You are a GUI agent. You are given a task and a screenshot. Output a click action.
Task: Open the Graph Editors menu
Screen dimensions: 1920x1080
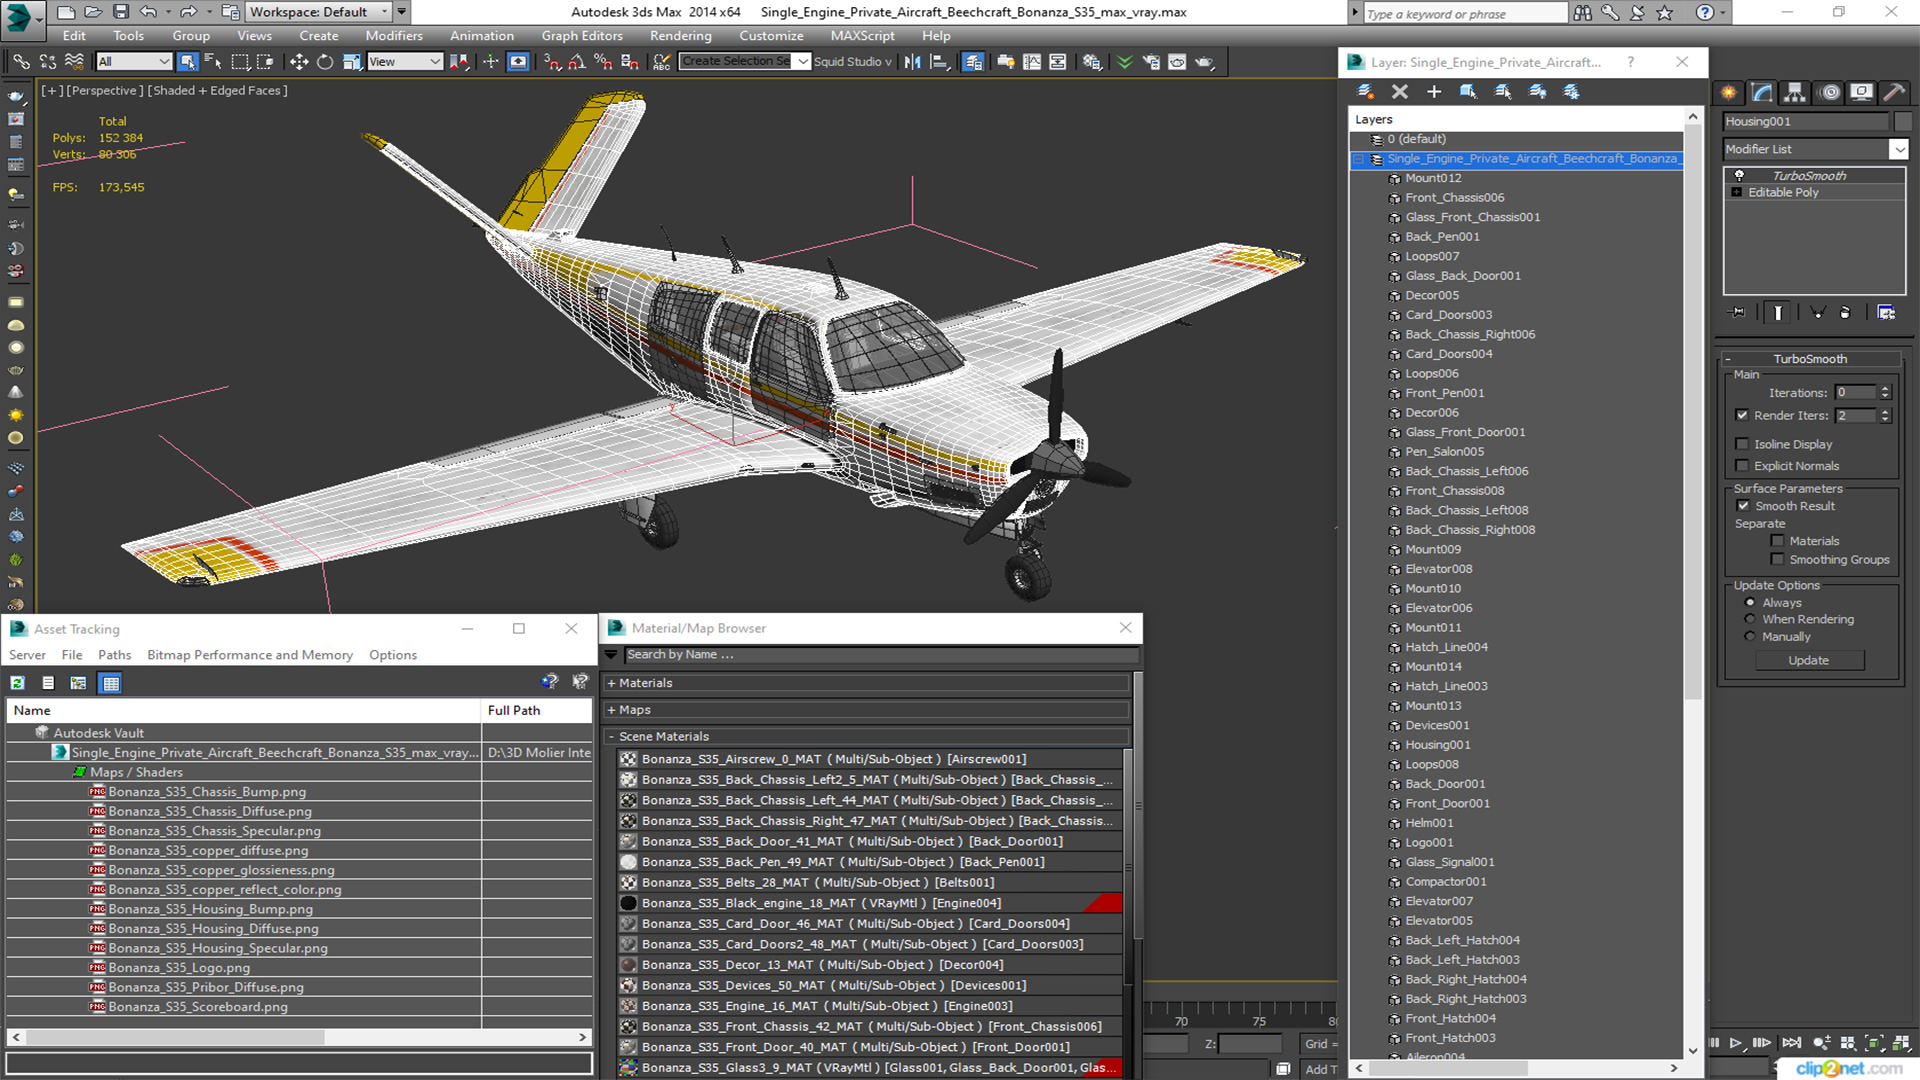[x=582, y=36]
